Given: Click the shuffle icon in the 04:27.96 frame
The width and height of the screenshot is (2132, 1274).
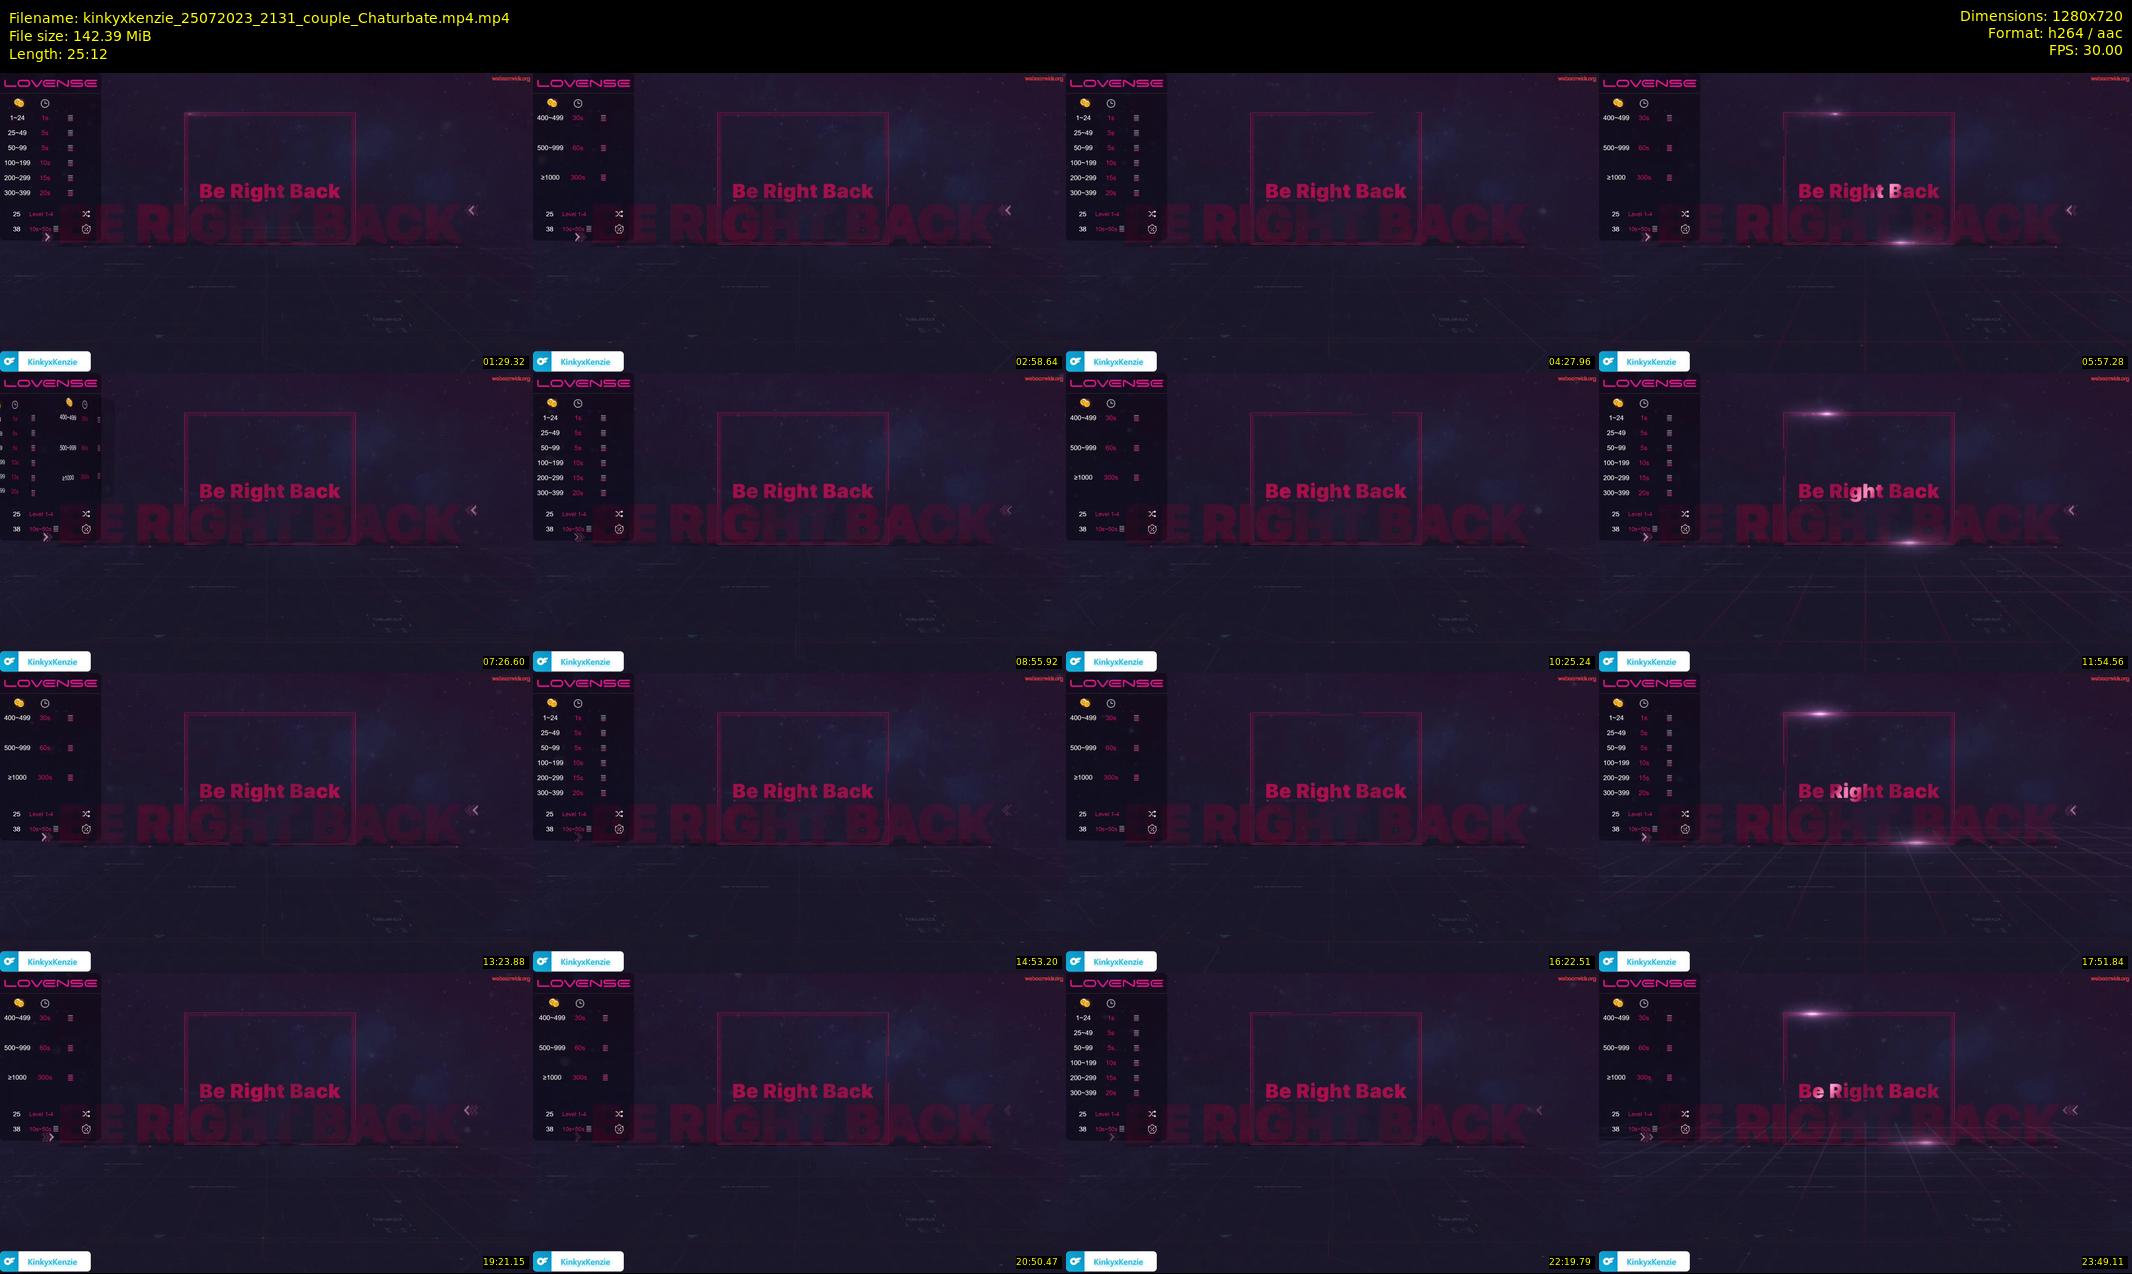Looking at the screenshot, I should click(x=1152, y=214).
